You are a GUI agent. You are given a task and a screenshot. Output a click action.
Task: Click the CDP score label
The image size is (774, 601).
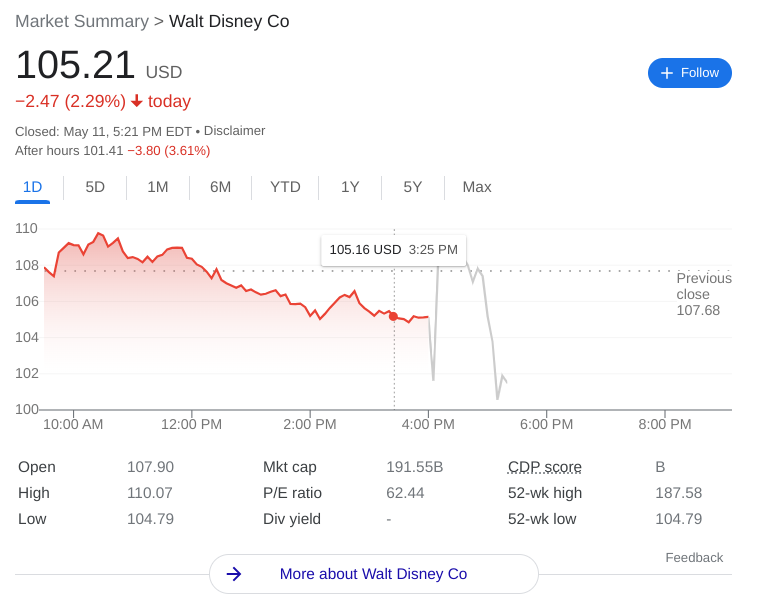tap(544, 467)
